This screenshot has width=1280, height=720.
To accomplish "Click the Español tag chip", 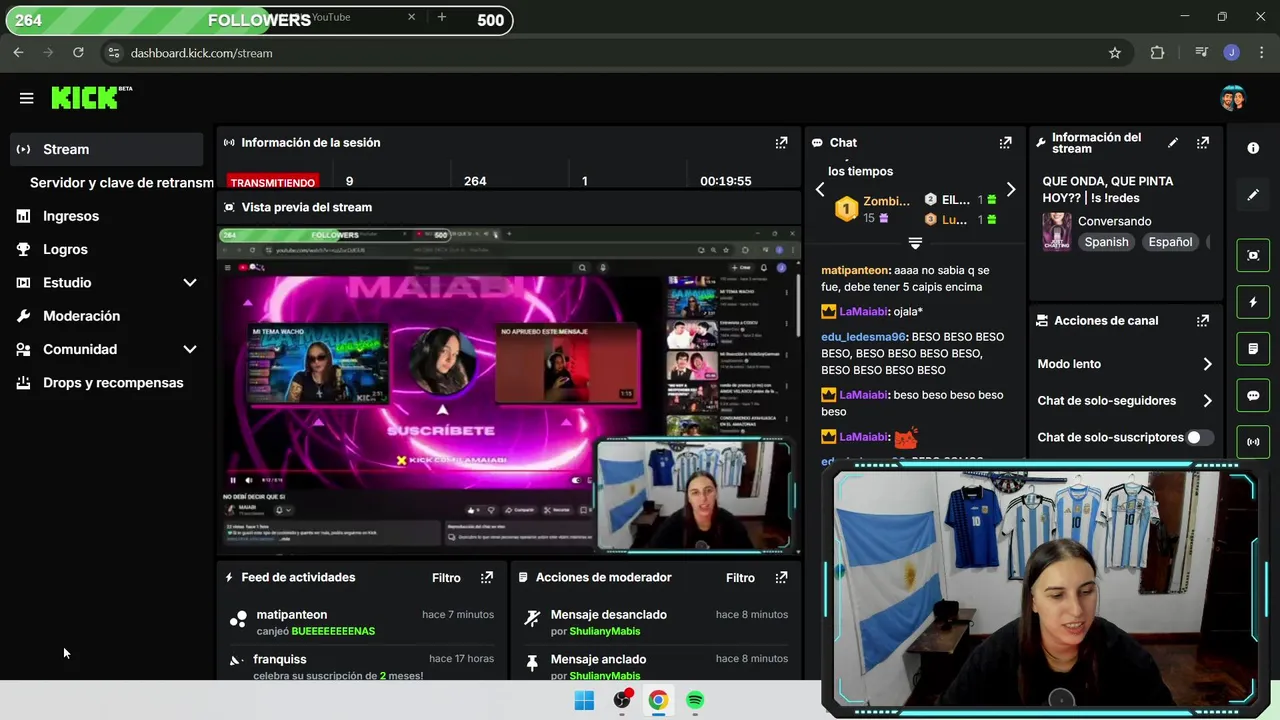I will coord(1170,242).
